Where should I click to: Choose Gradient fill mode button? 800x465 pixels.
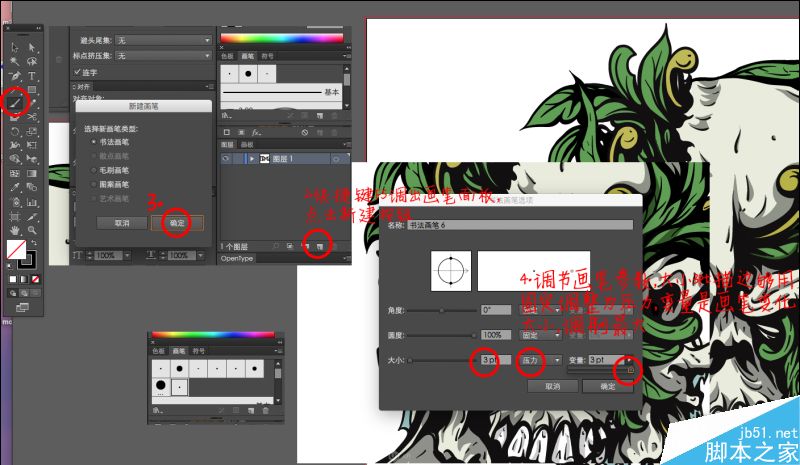point(24,279)
